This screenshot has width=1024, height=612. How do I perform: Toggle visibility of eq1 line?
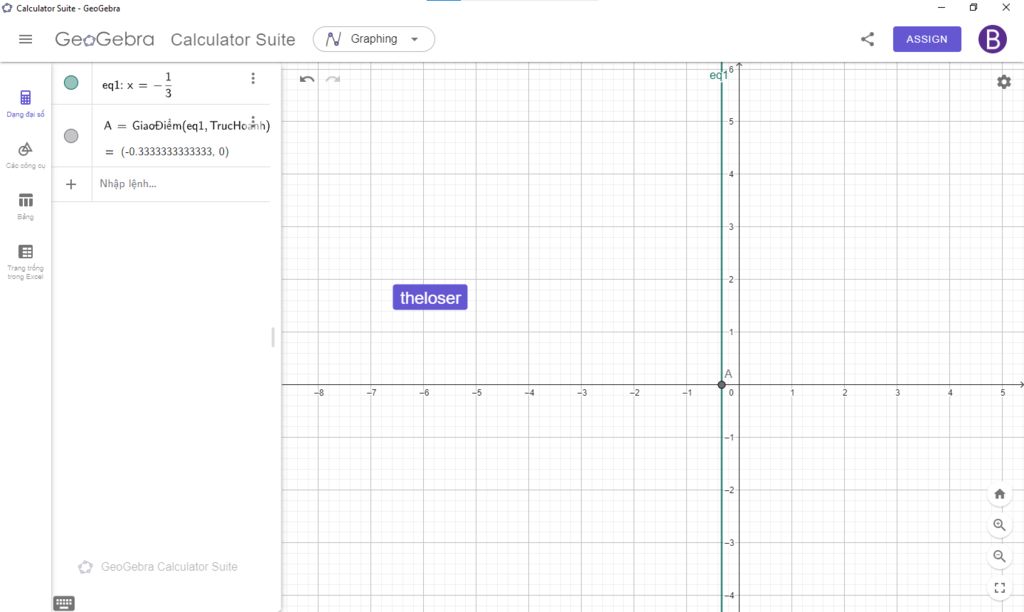click(71, 83)
